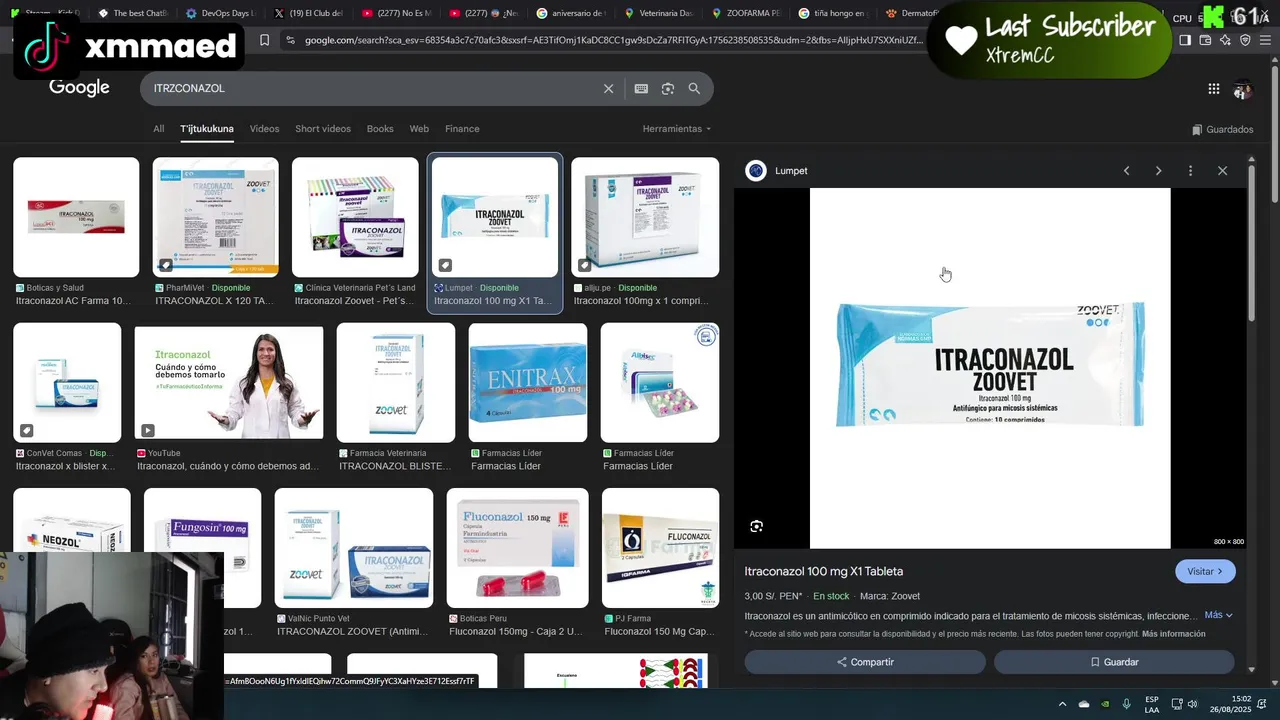This screenshot has width=1280, height=720.
Task: Click the Visitar button
Action: pos(1205,571)
